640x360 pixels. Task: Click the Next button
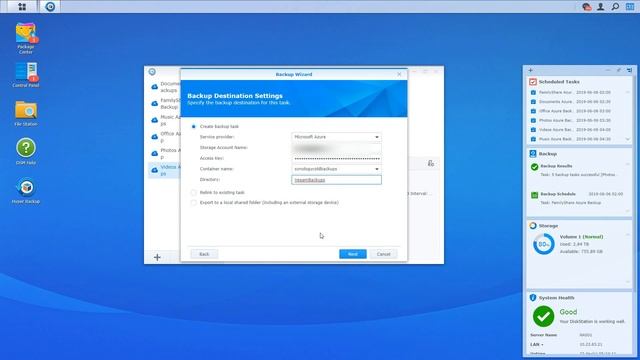[x=353, y=254]
